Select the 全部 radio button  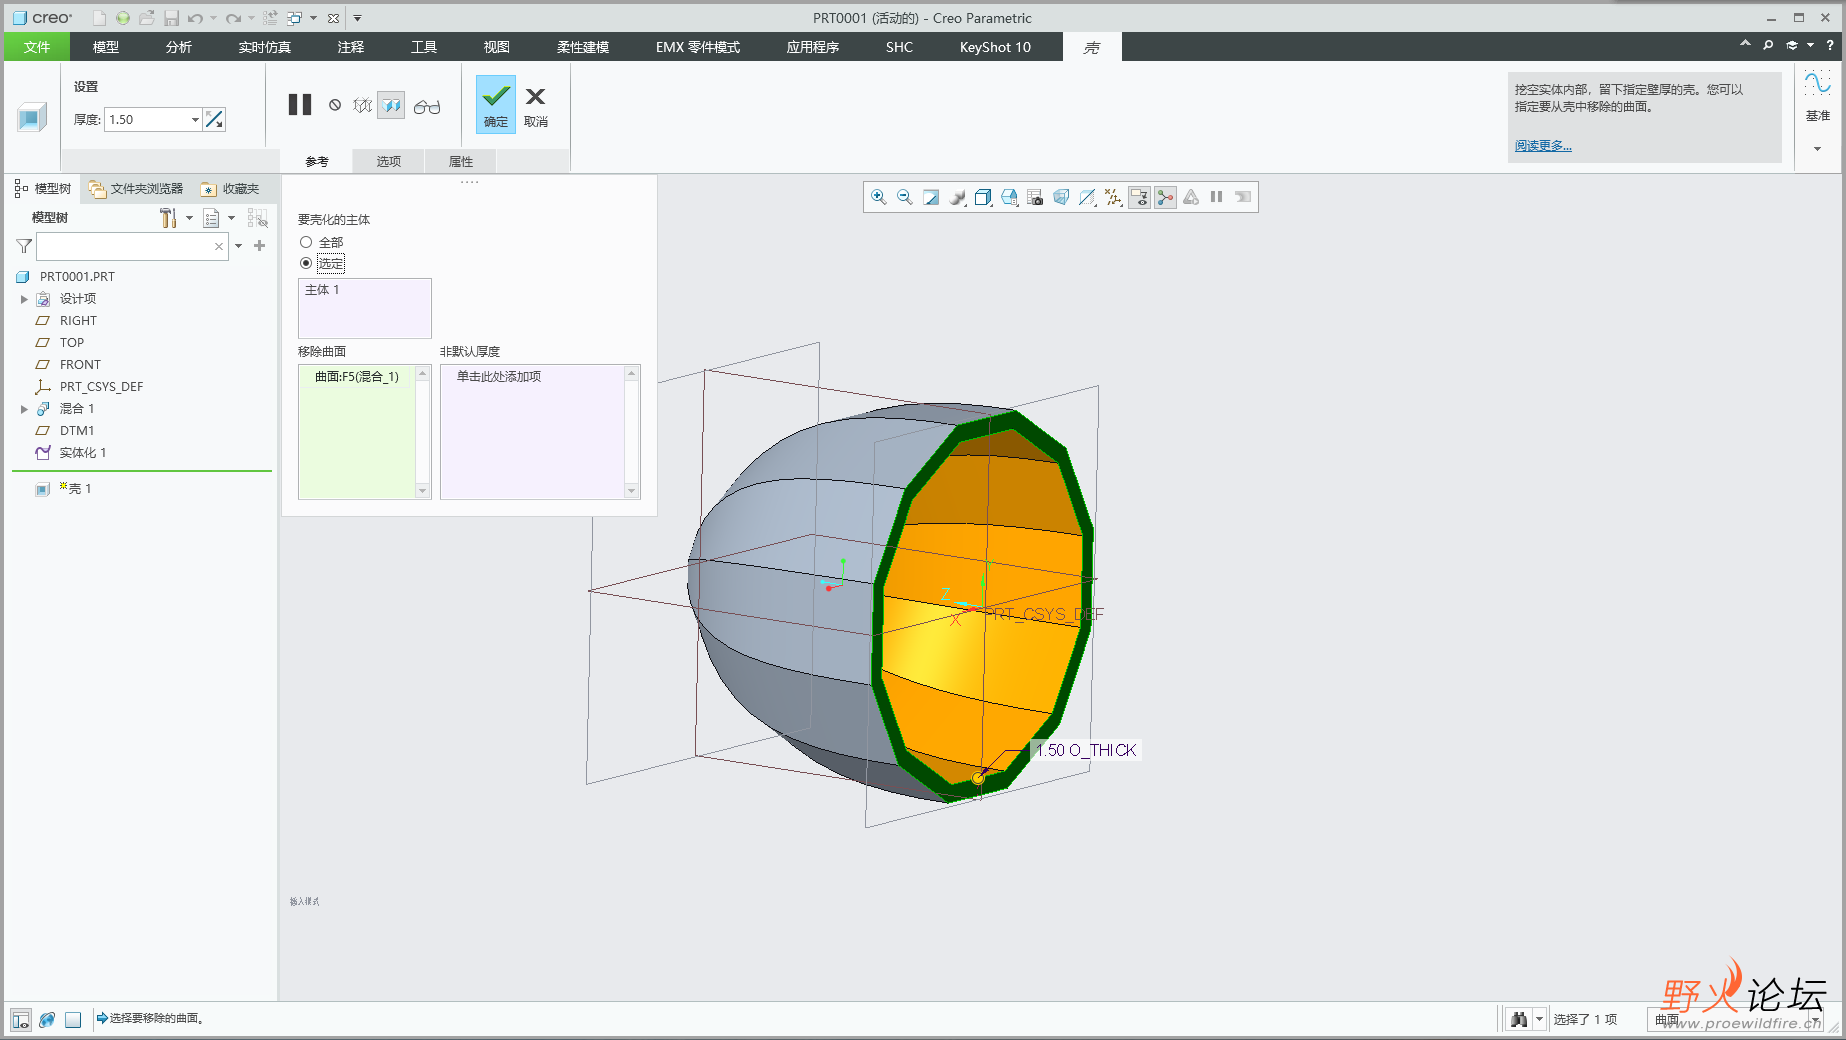click(x=306, y=242)
